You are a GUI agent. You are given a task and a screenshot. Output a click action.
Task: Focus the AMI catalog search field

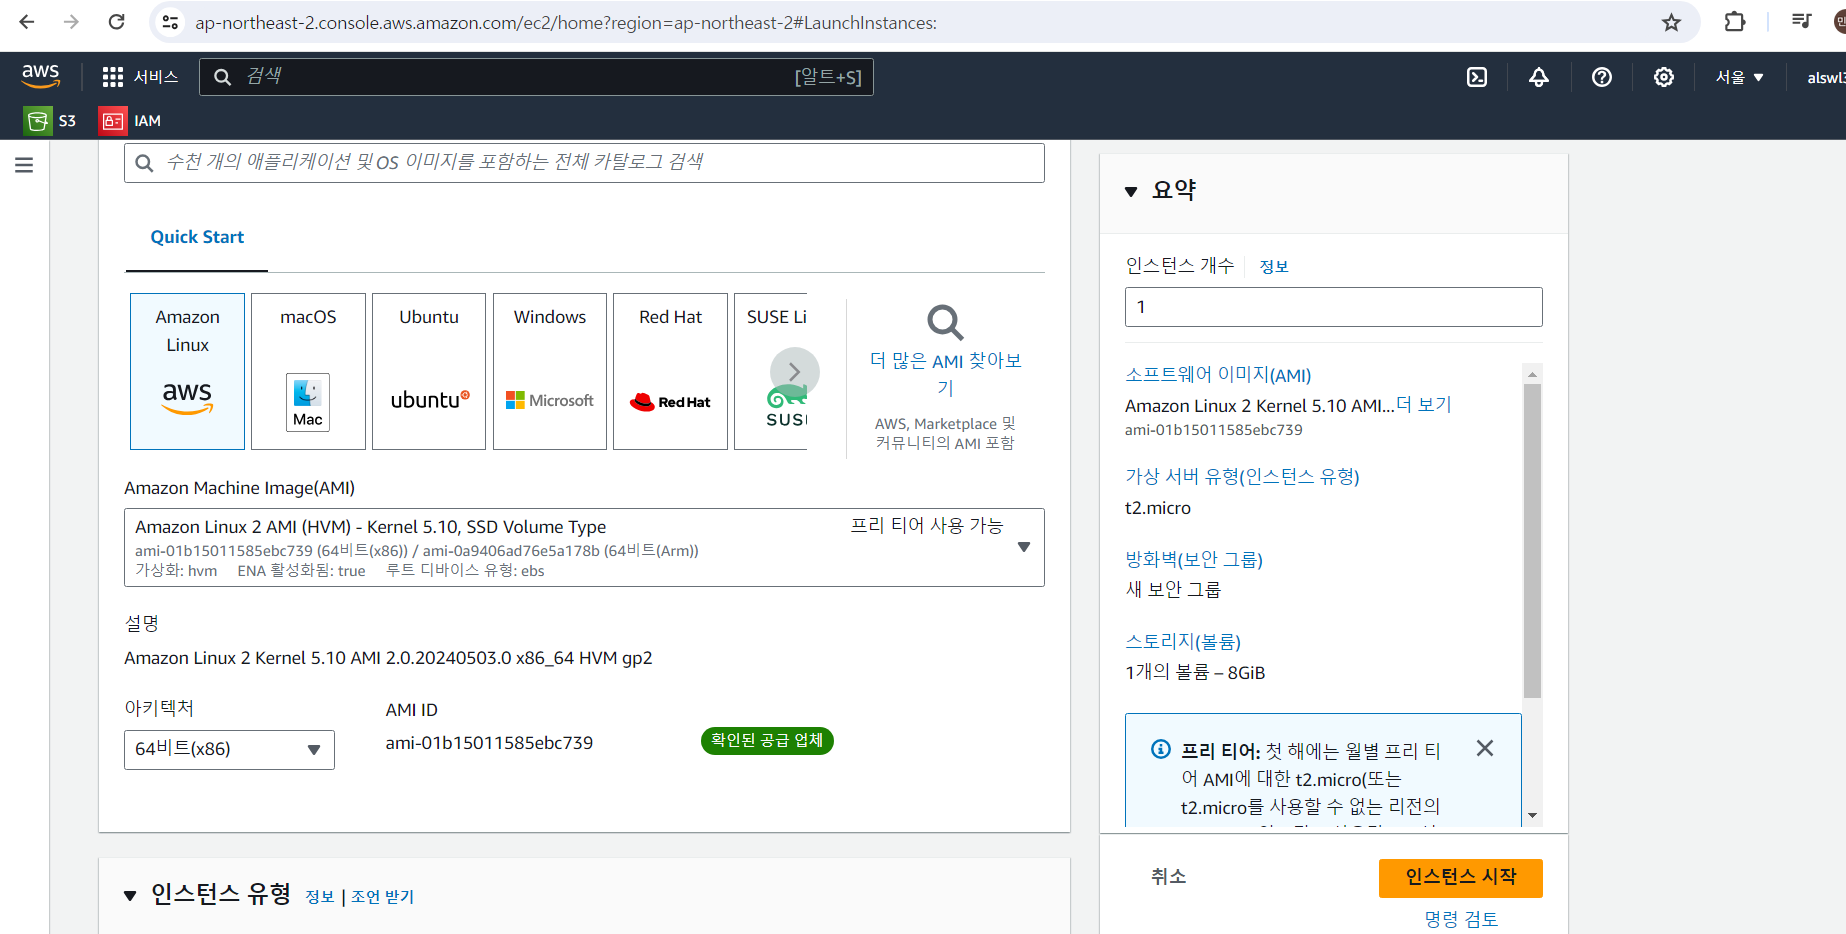coord(584,163)
